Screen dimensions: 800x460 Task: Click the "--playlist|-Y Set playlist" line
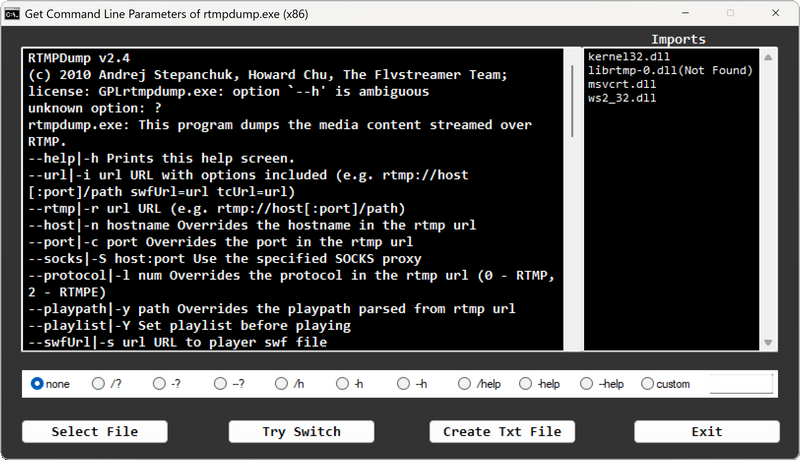(x=189, y=325)
